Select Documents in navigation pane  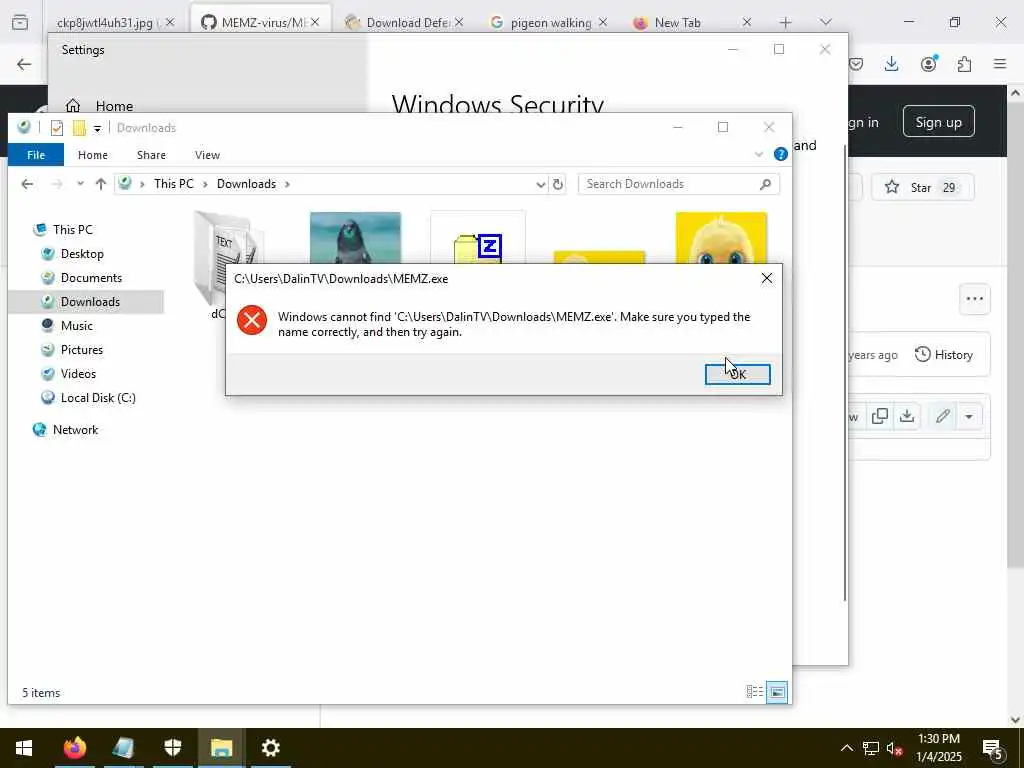[x=91, y=278]
